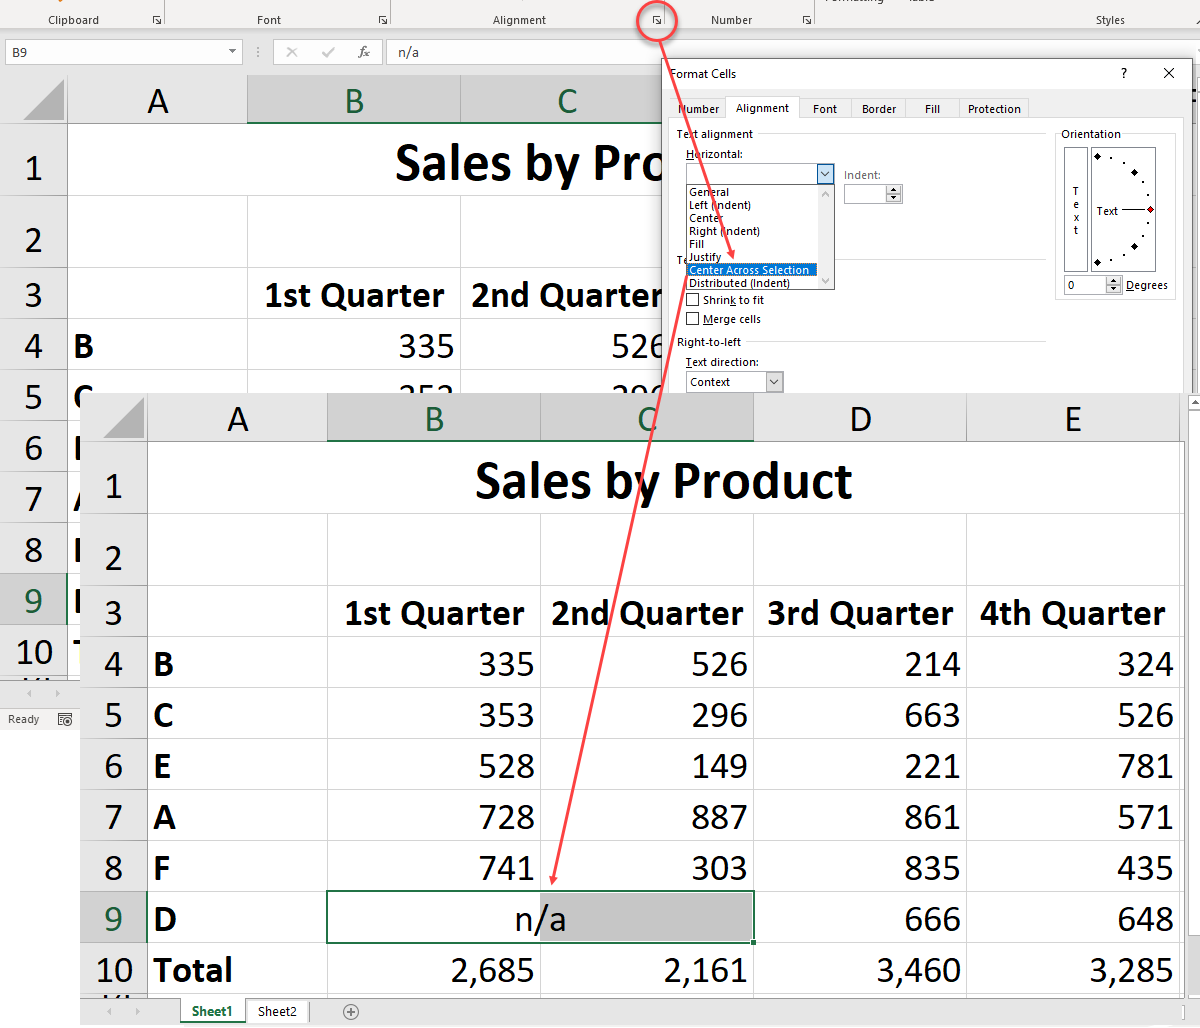The width and height of the screenshot is (1200, 1028).
Task: Click the orientation dial's red diamond marker
Action: click(x=1151, y=210)
